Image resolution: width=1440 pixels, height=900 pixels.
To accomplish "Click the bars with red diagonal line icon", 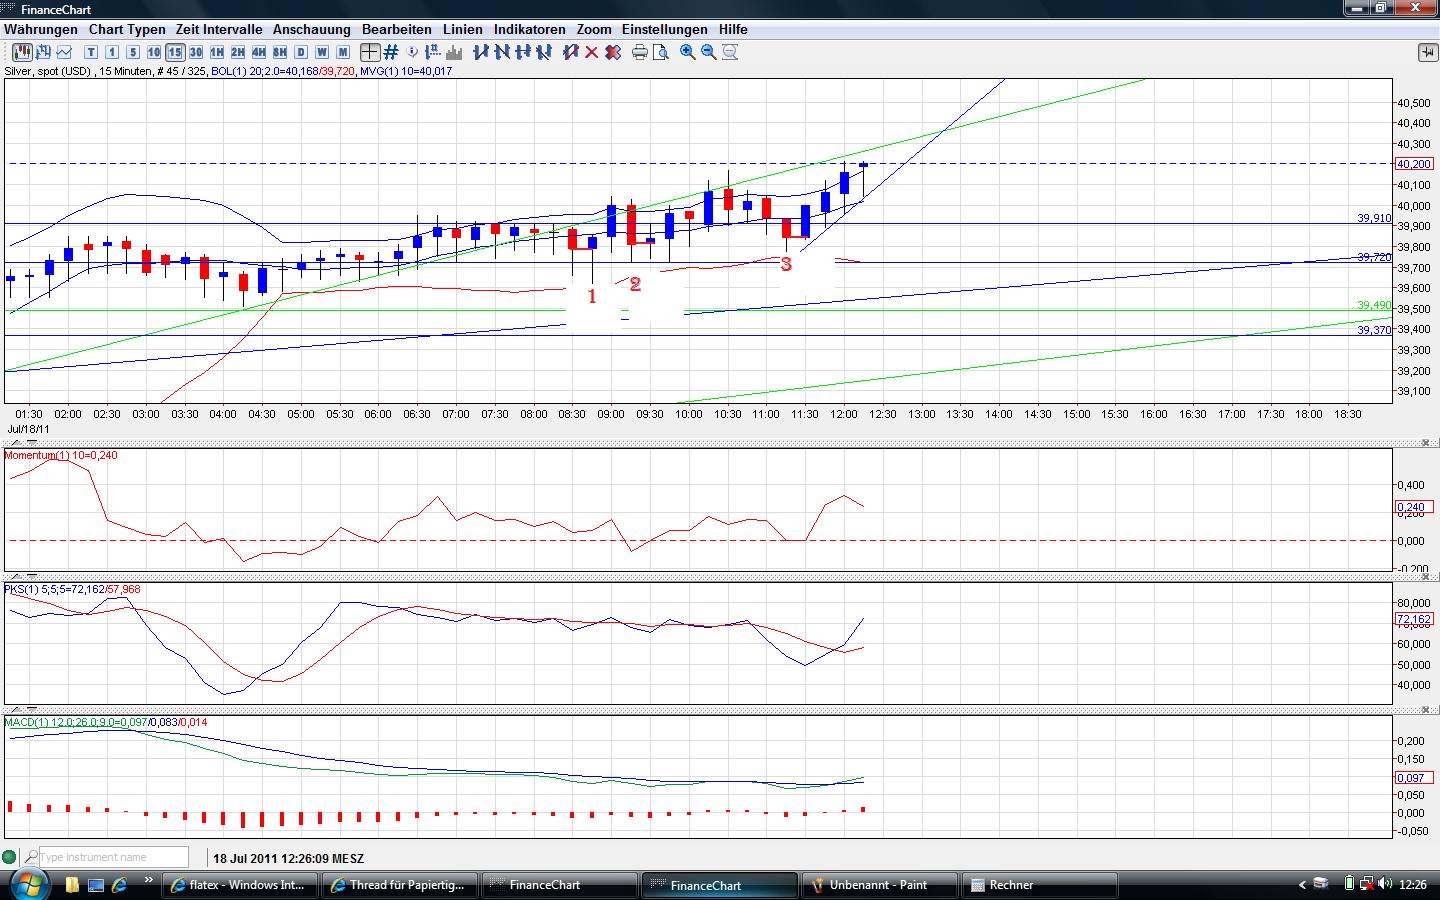I will coord(571,52).
